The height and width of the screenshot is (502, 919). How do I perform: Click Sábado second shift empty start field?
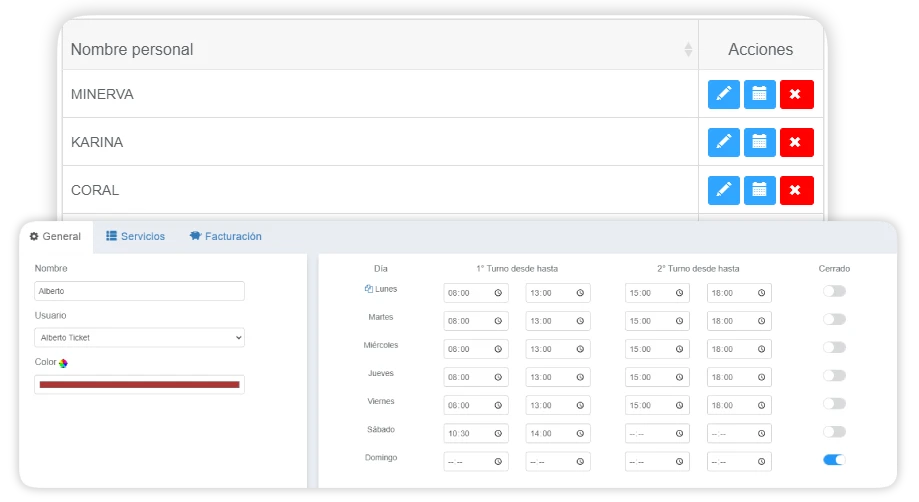(x=657, y=433)
